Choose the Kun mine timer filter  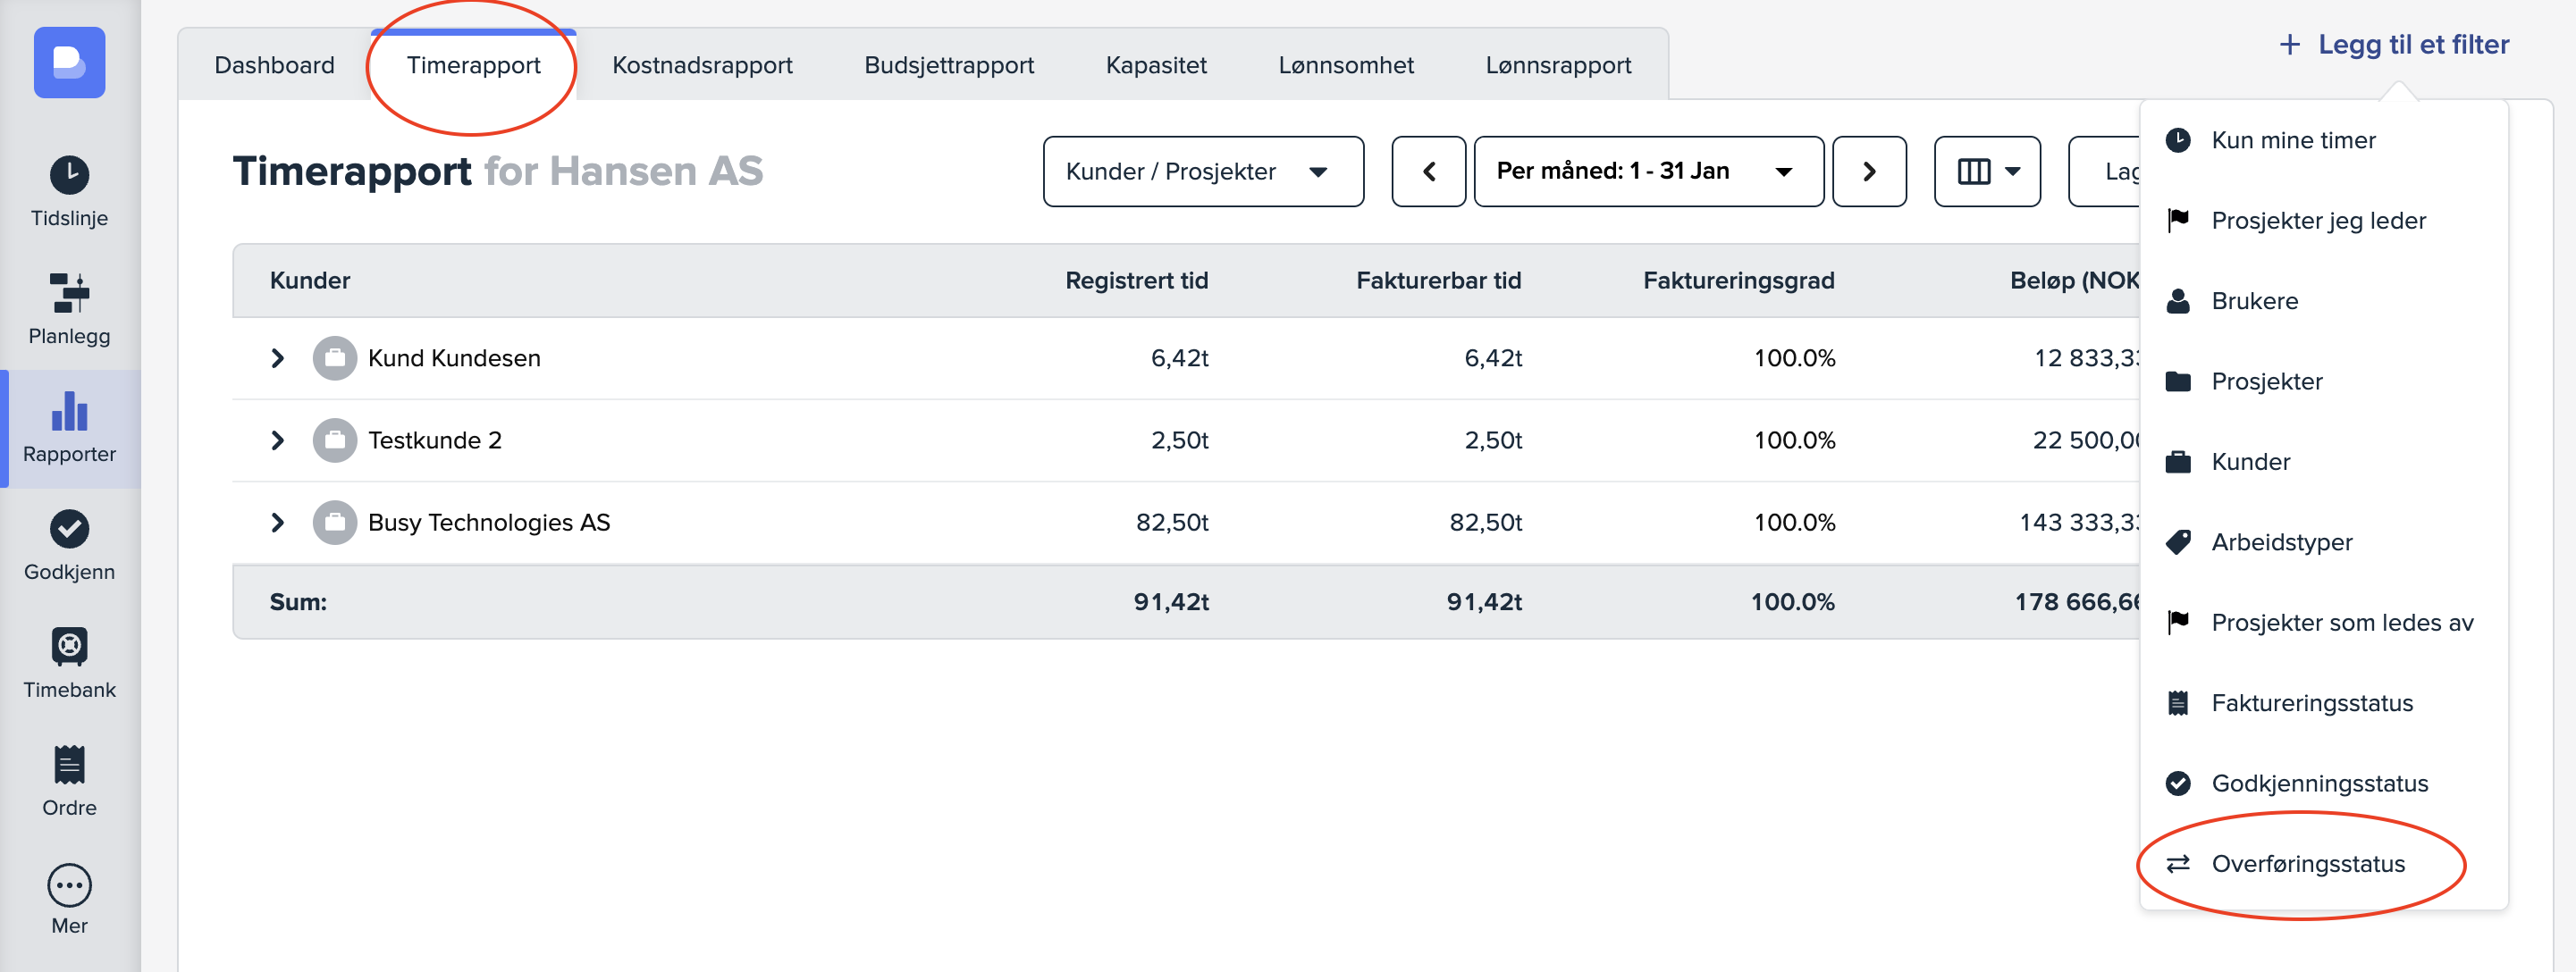coord(2292,140)
